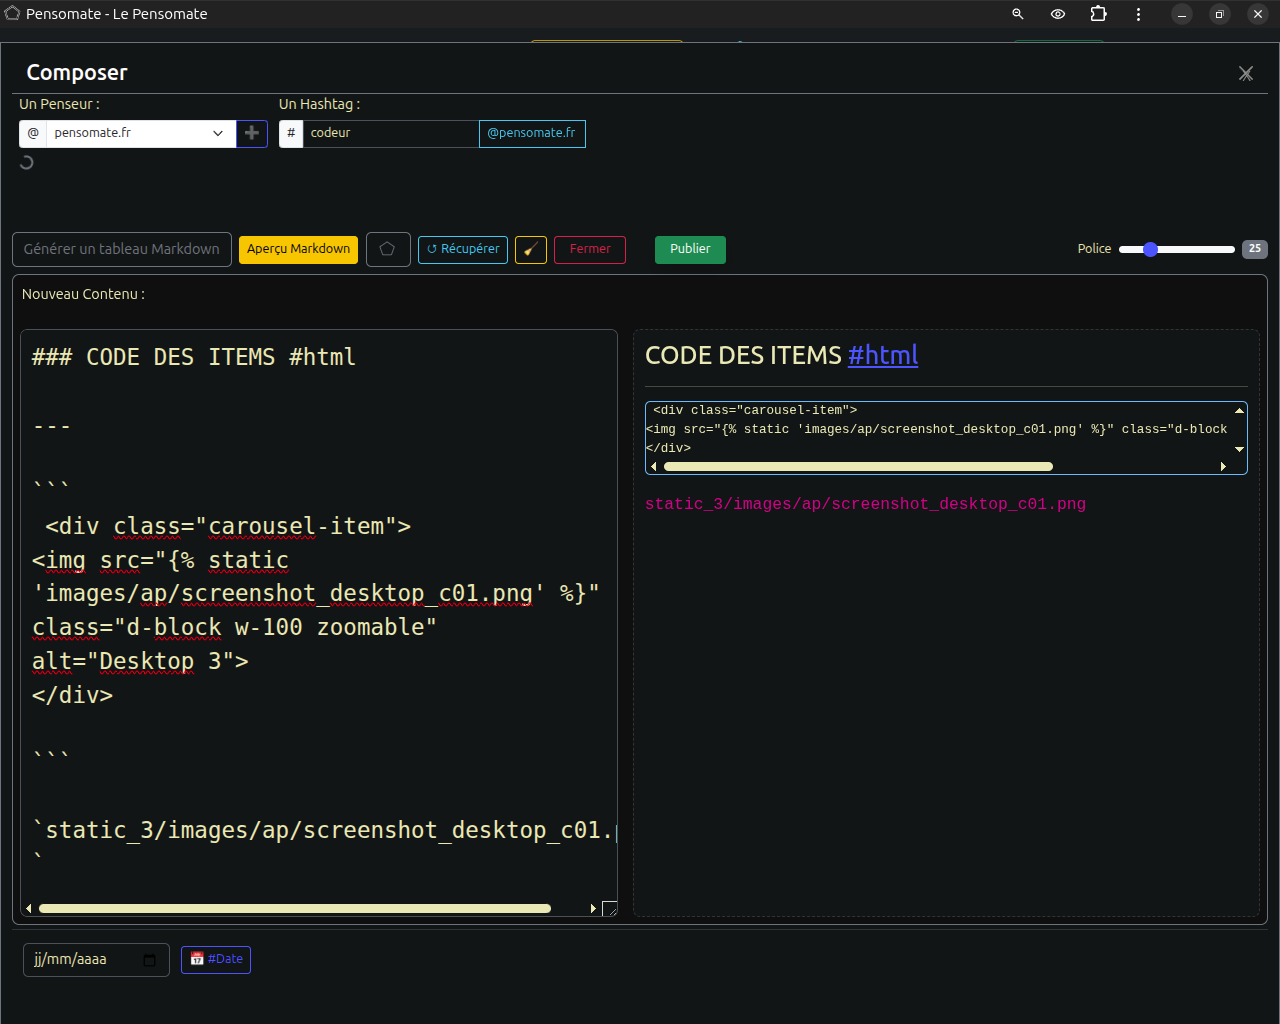The image size is (1280, 1024).
Task: Select the brush/clean icon next to Récupérer
Action: click(530, 249)
